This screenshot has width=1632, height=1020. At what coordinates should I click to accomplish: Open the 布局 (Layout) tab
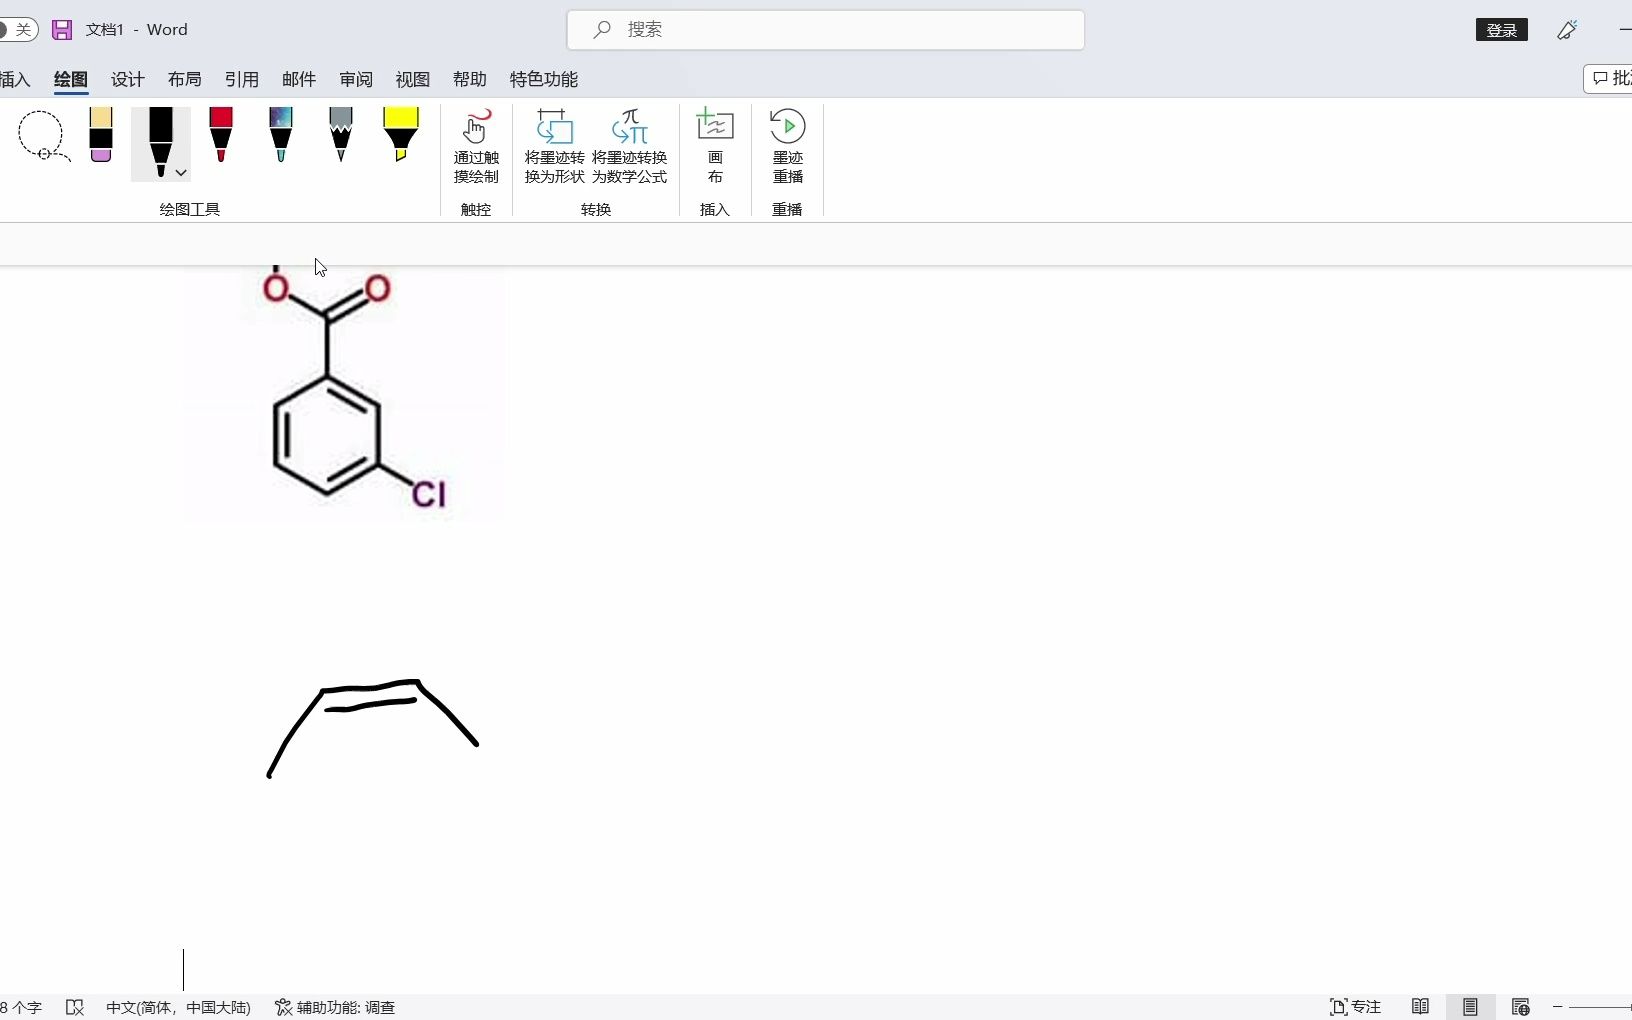[x=185, y=79]
